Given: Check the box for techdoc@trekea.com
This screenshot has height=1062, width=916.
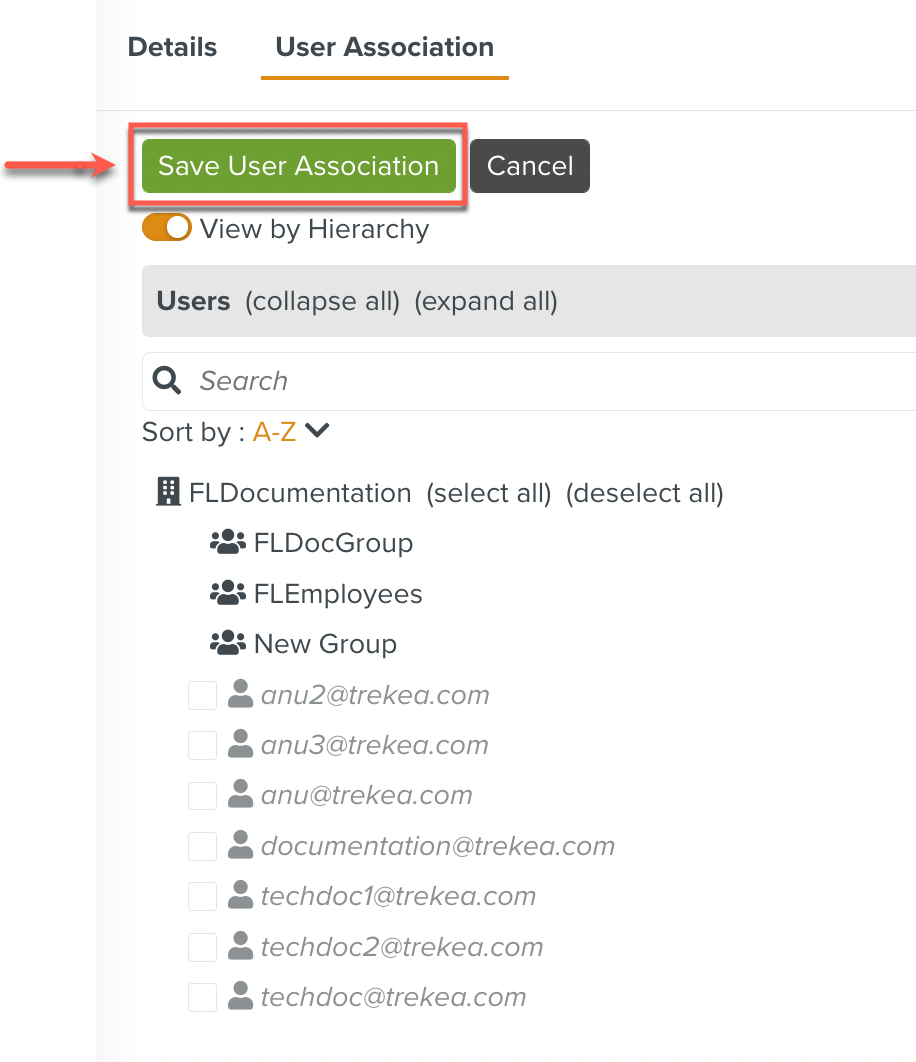Looking at the screenshot, I should 202,998.
